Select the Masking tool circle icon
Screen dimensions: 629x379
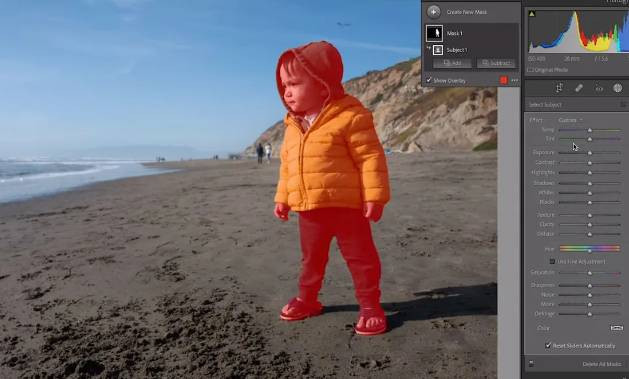[617, 88]
